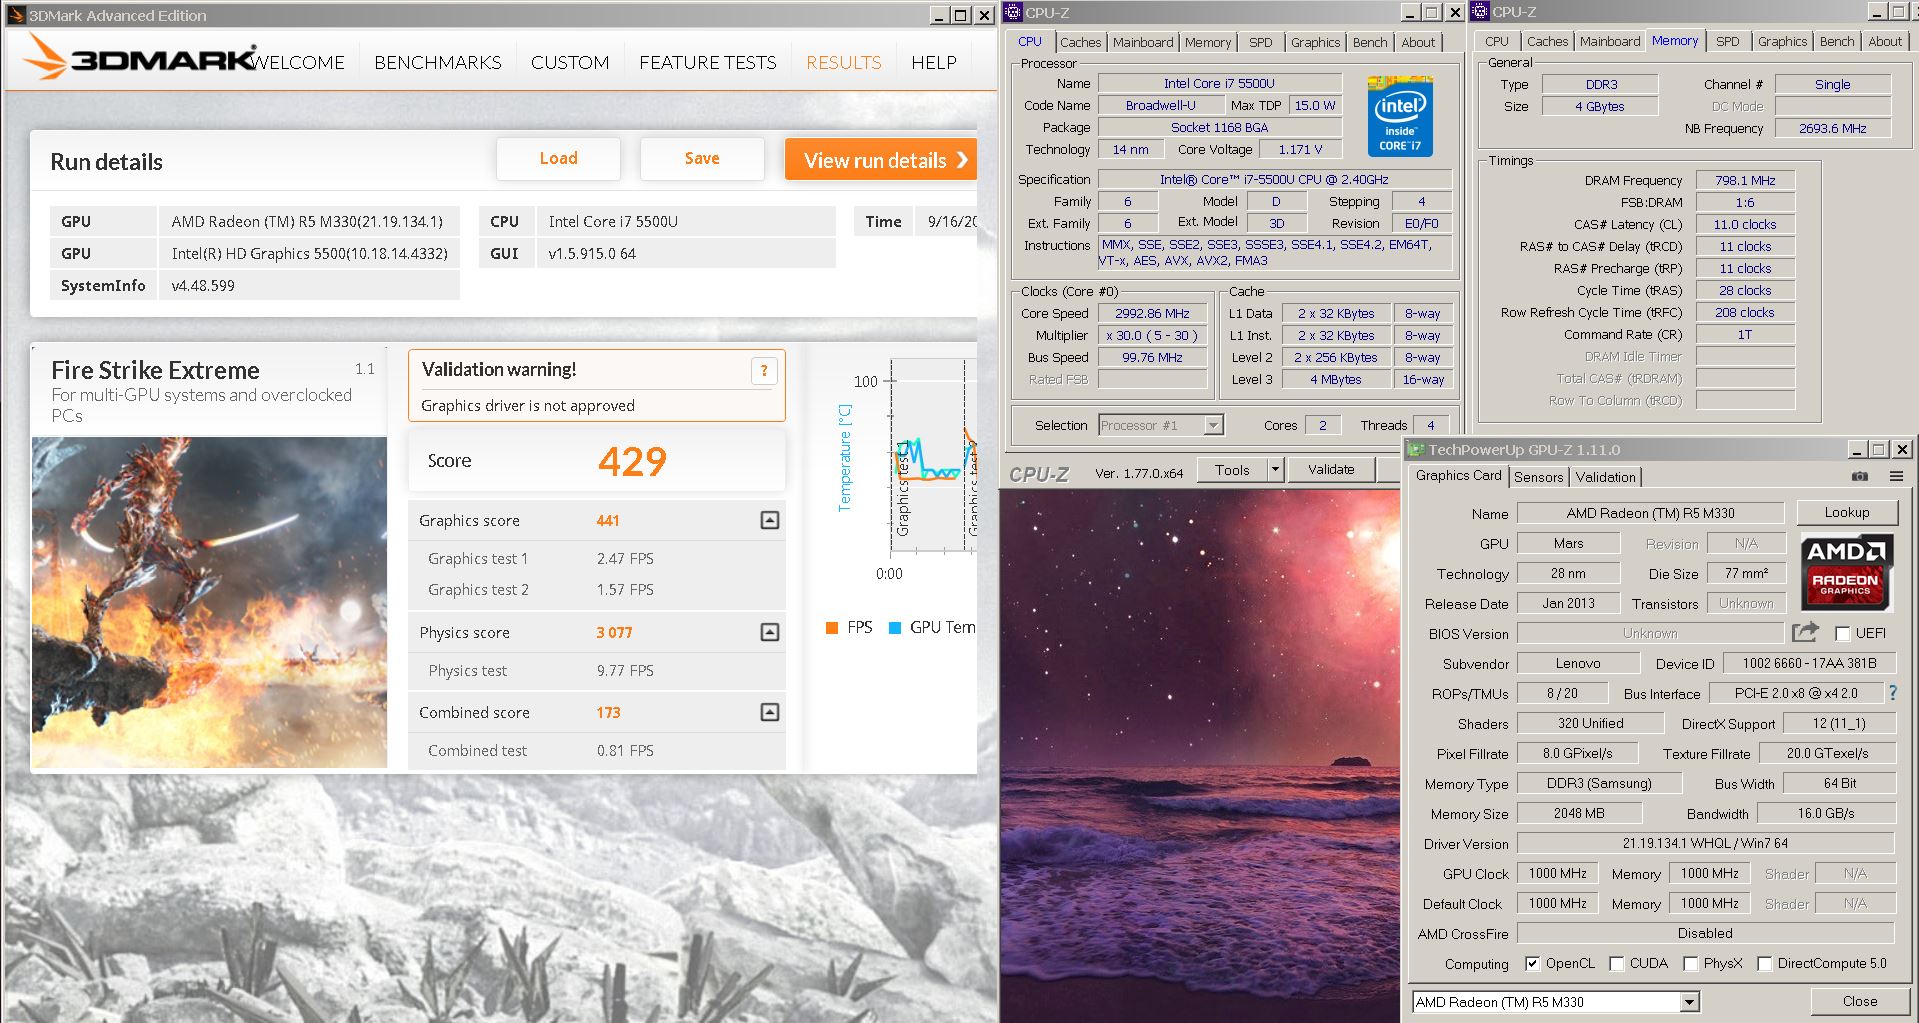Toggle the PhysX checkbox
Screen dimensions: 1919x1023
tap(1690, 964)
